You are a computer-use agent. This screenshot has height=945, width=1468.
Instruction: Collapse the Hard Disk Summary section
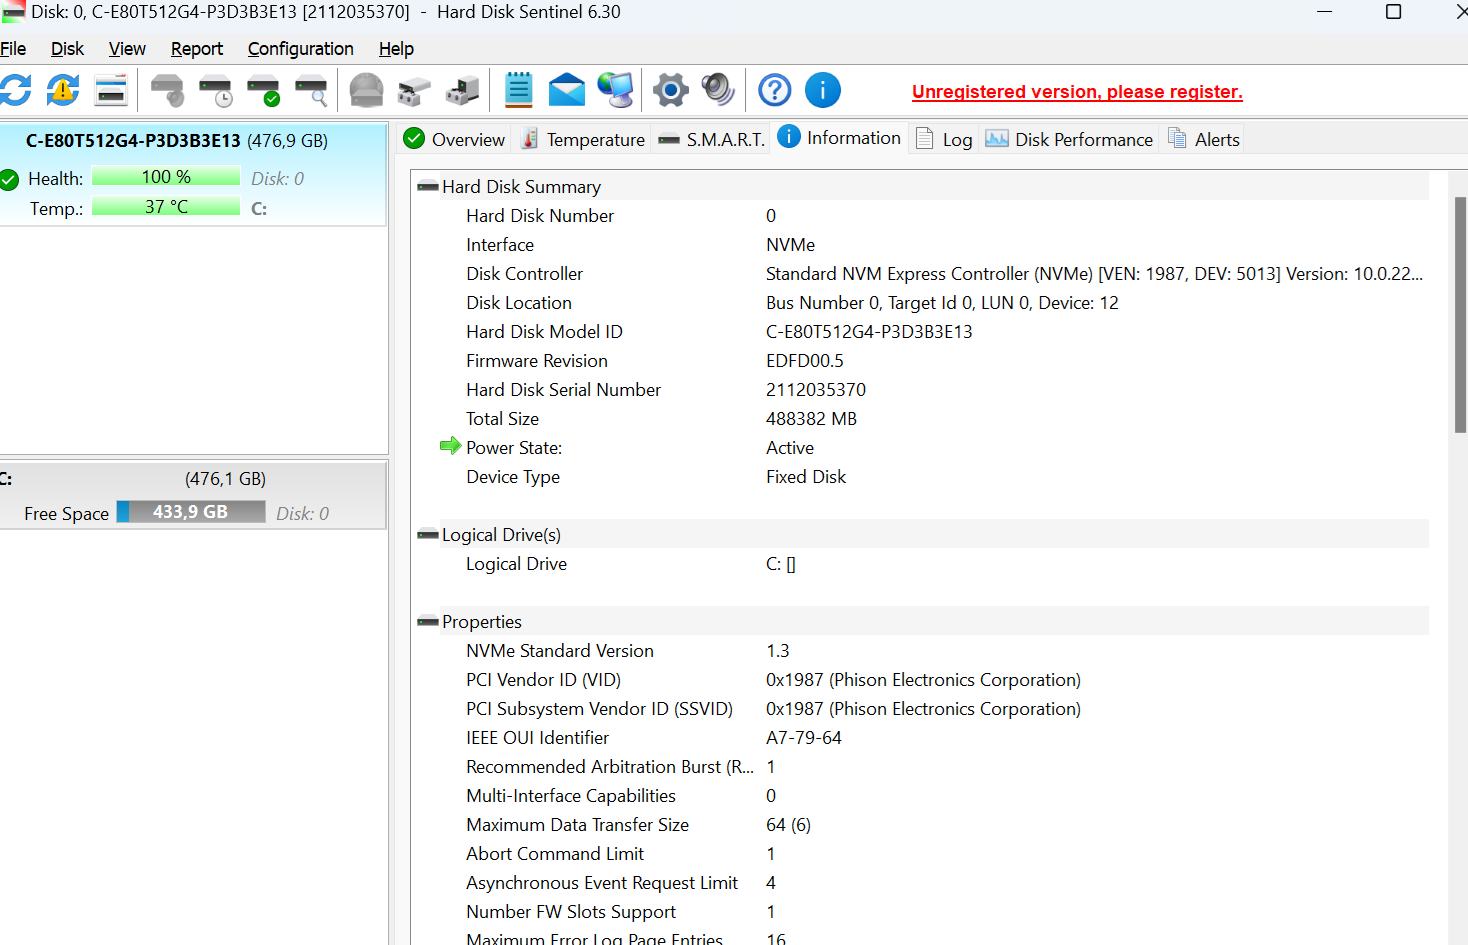tap(429, 186)
